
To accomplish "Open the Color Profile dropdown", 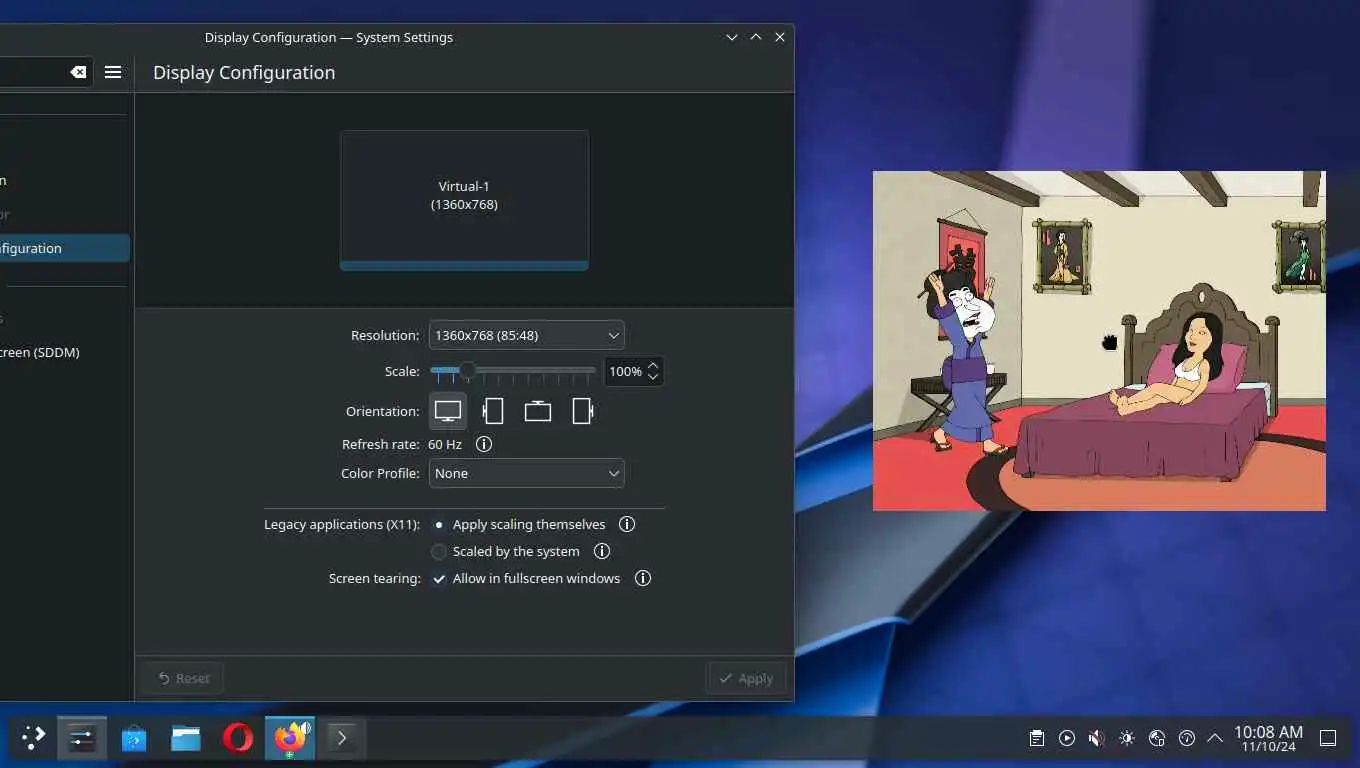I will pos(527,473).
